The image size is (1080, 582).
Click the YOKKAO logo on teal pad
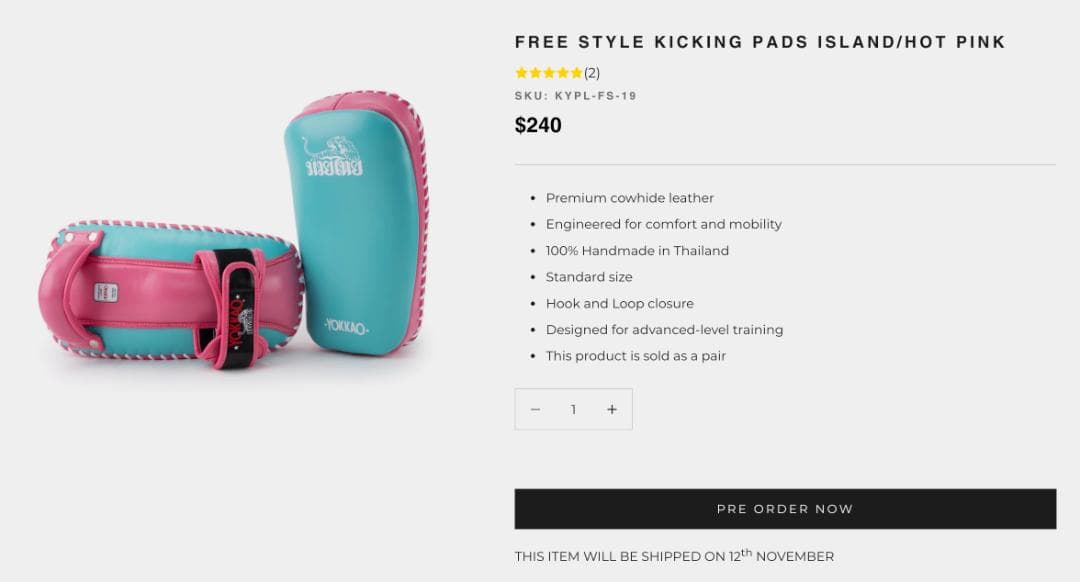346,326
